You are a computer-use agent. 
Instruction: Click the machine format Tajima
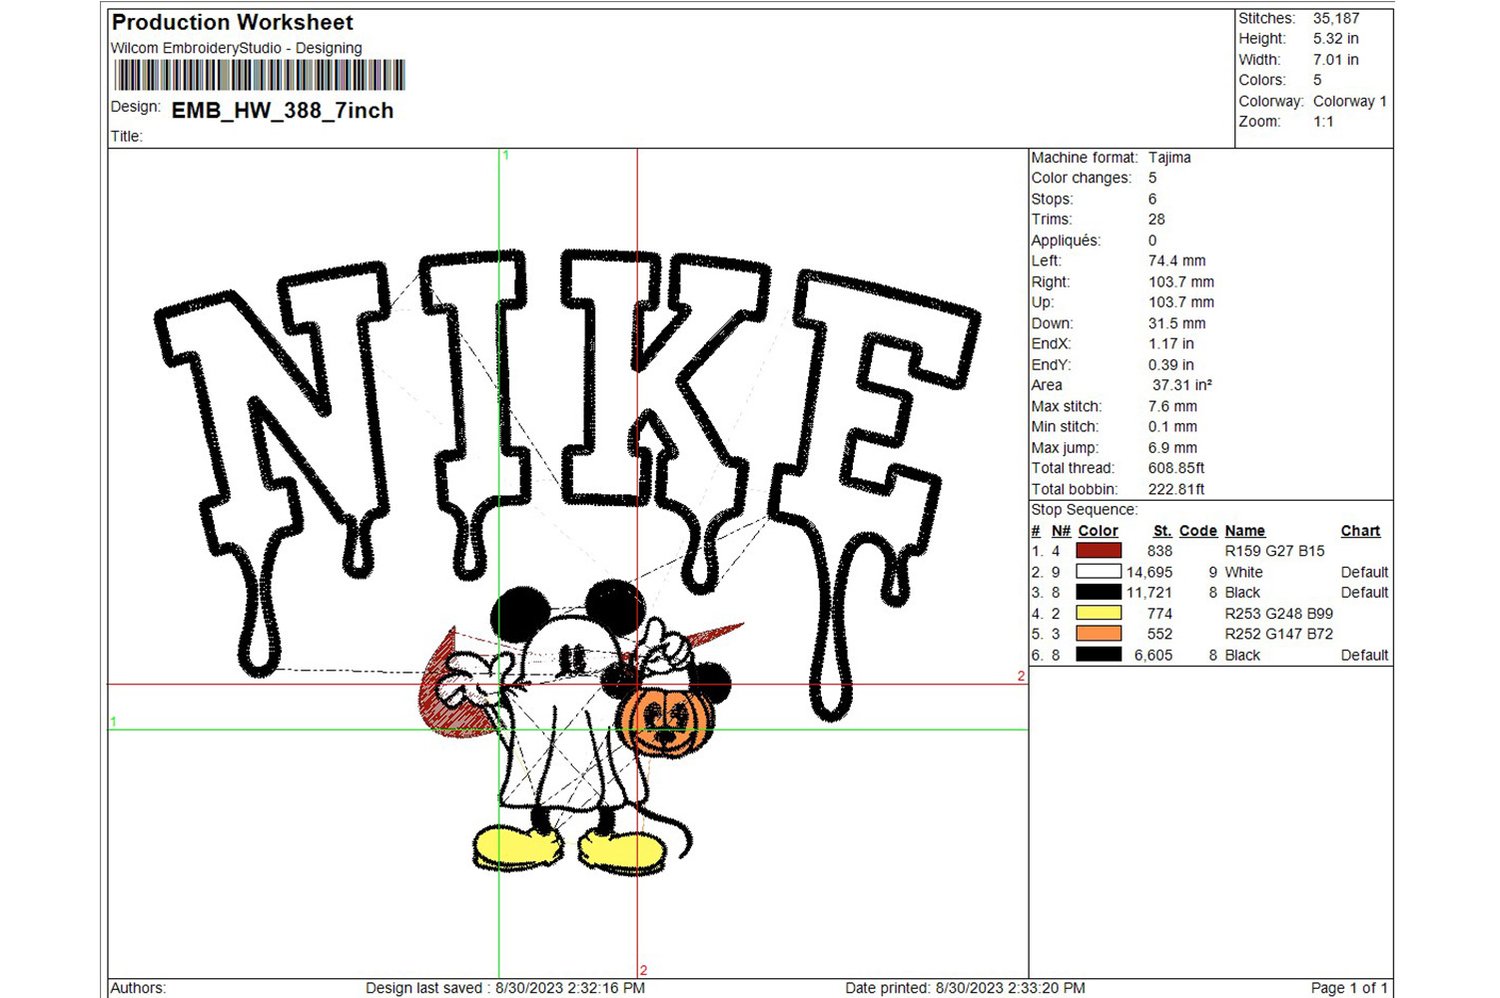coord(1169,158)
